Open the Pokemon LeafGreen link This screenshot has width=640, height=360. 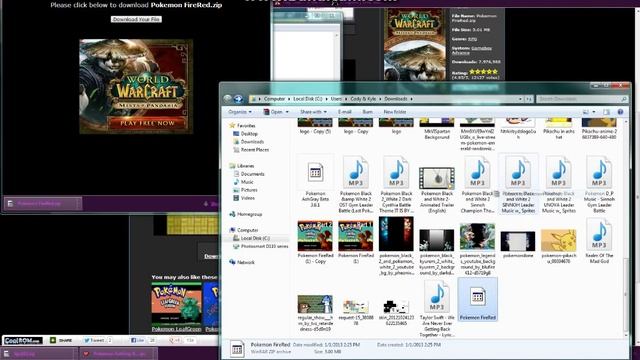[x=176, y=329]
